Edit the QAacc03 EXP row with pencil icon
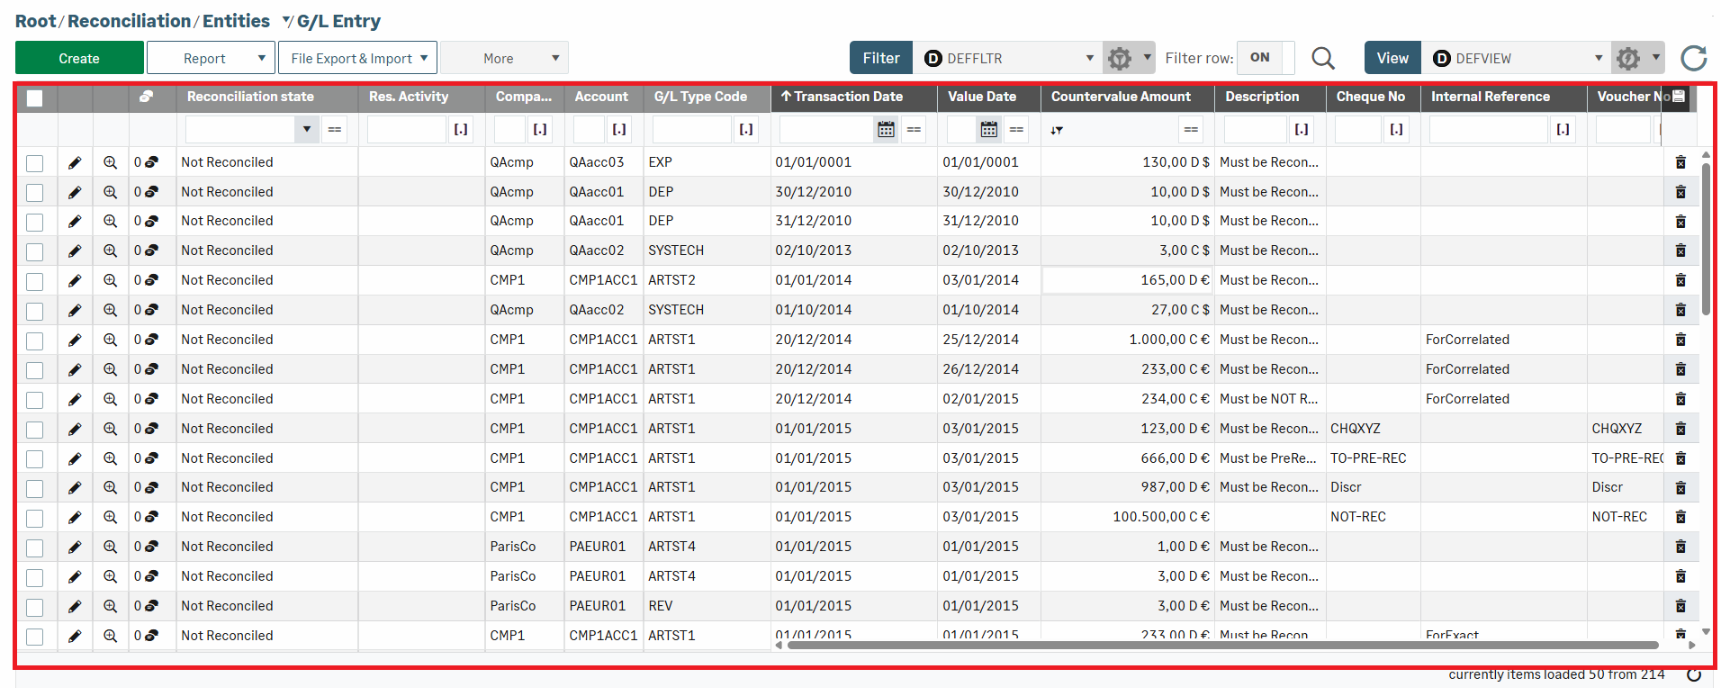The image size is (1720, 688). point(75,162)
